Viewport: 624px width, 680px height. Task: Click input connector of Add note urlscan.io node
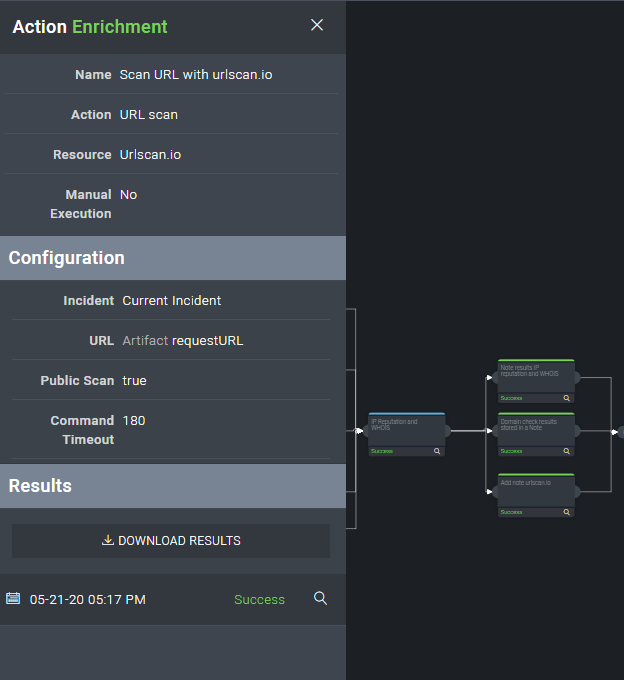coord(496,491)
